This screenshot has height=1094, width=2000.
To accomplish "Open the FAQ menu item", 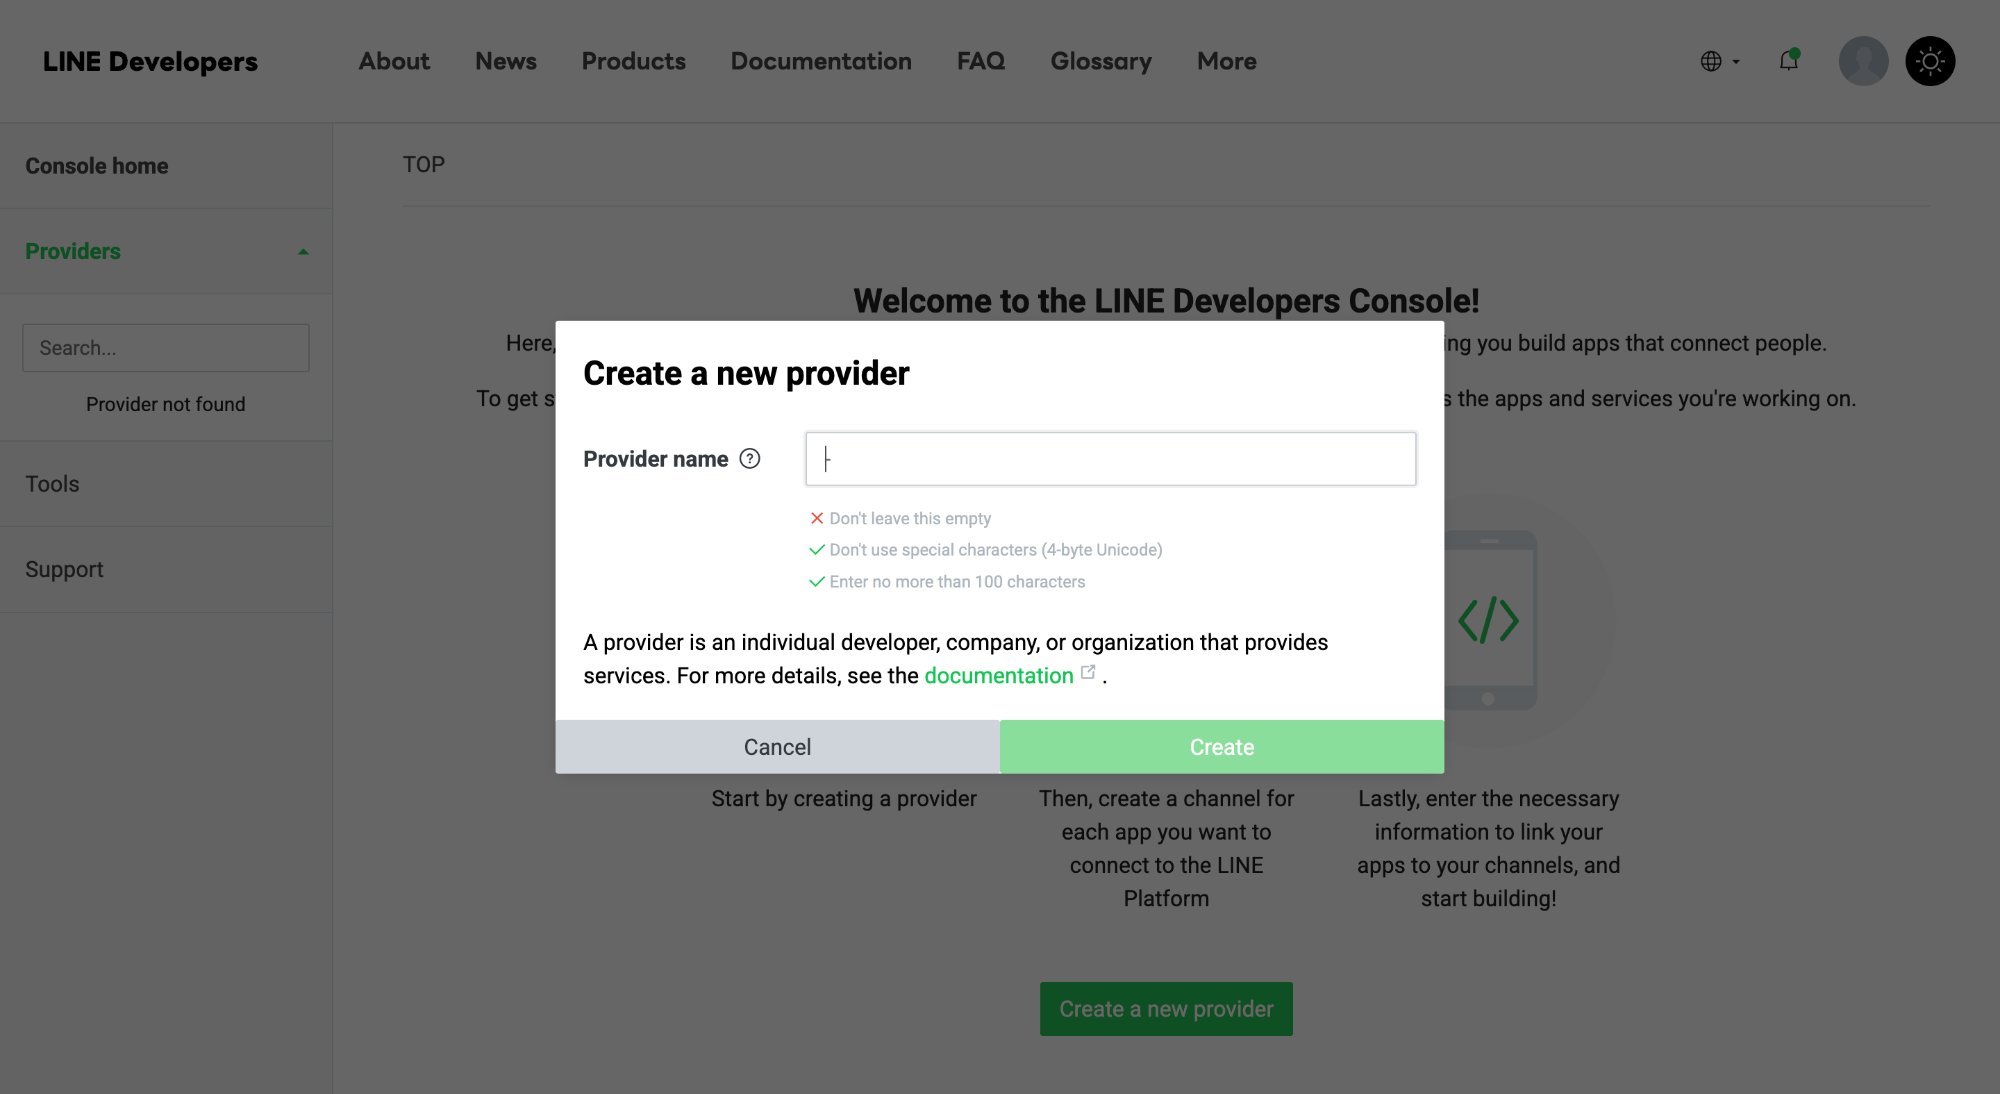I will [981, 61].
